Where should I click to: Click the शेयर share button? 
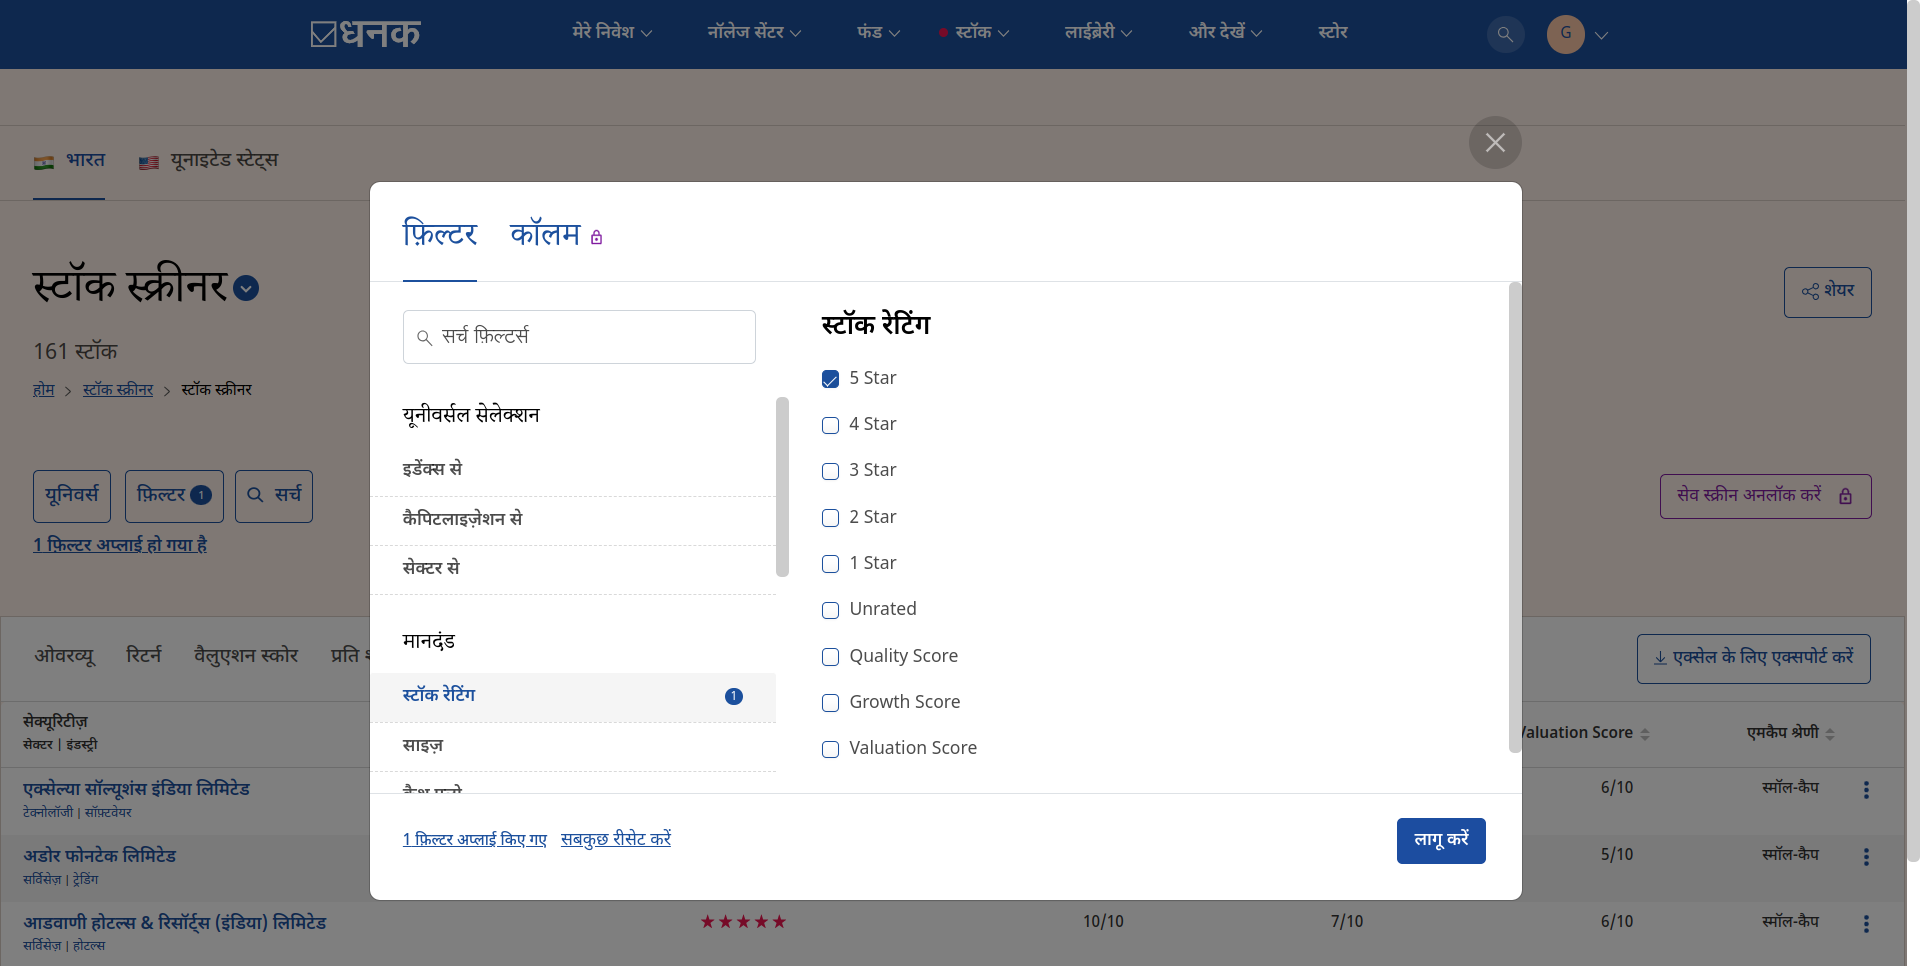[x=1827, y=292]
